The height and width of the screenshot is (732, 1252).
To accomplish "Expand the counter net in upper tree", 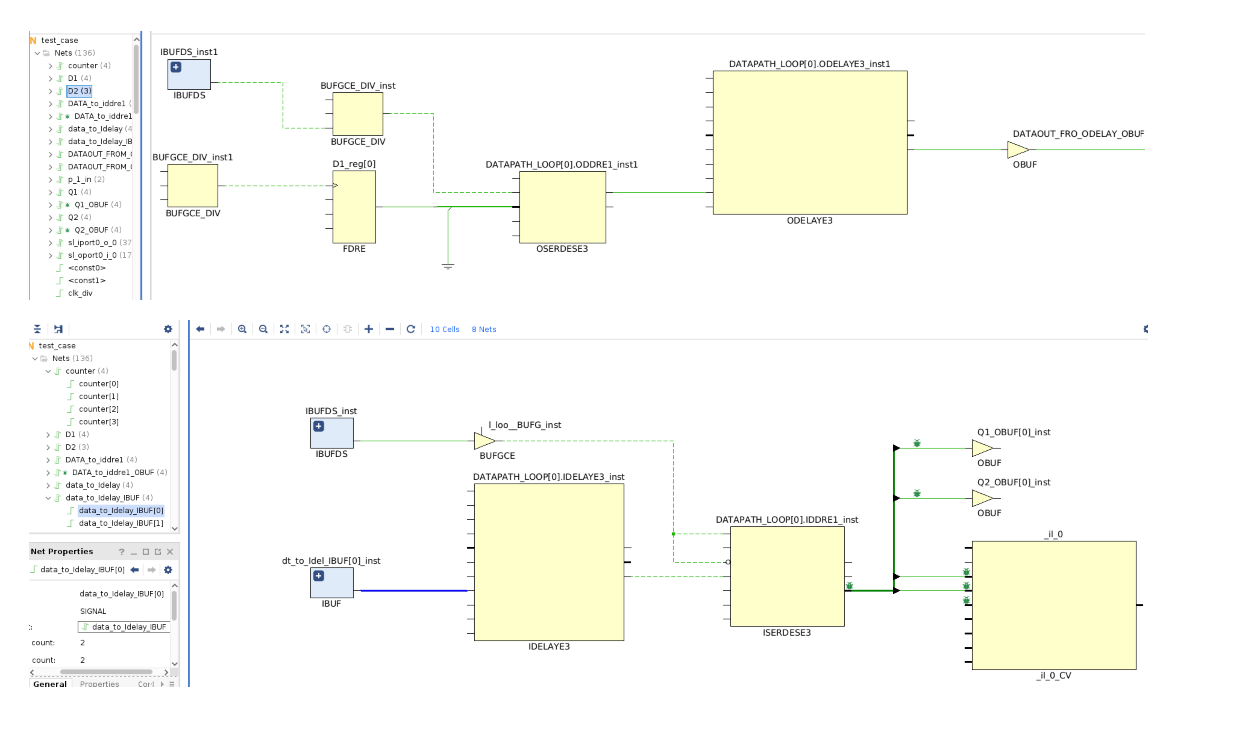I will 50,65.
